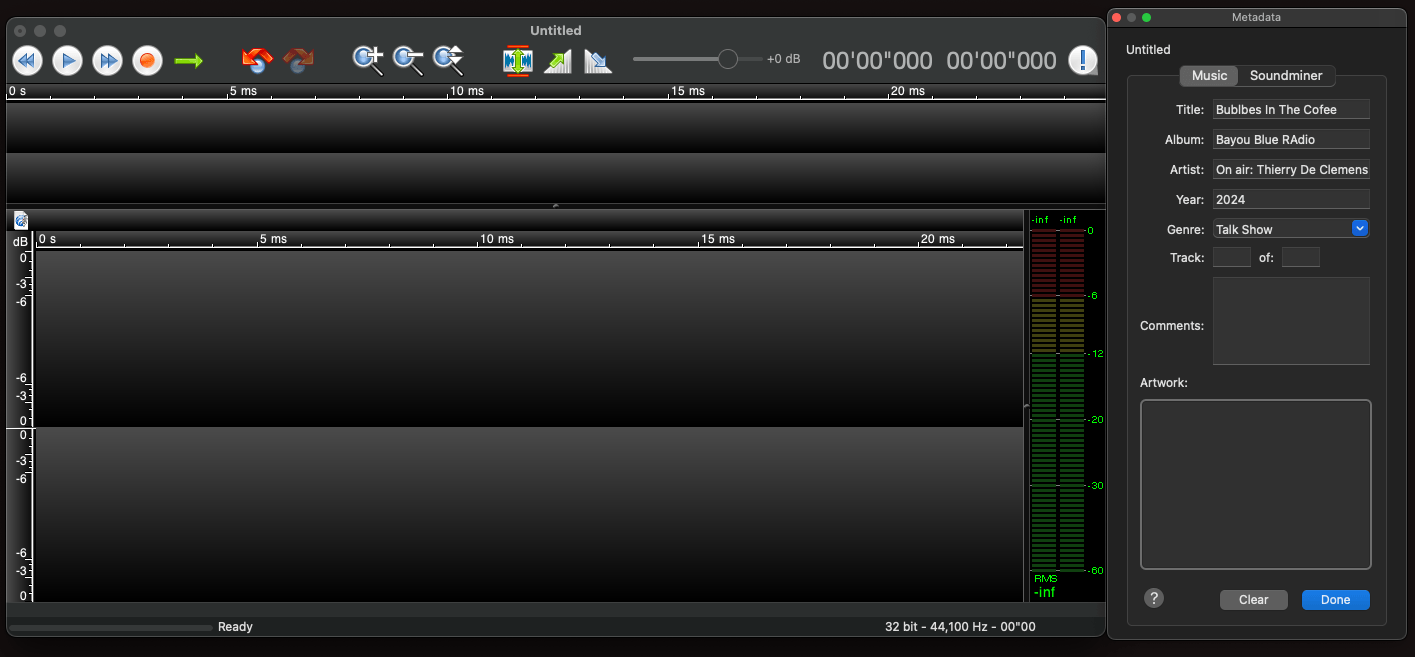Click the Redo arrow icon

(x=298, y=61)
